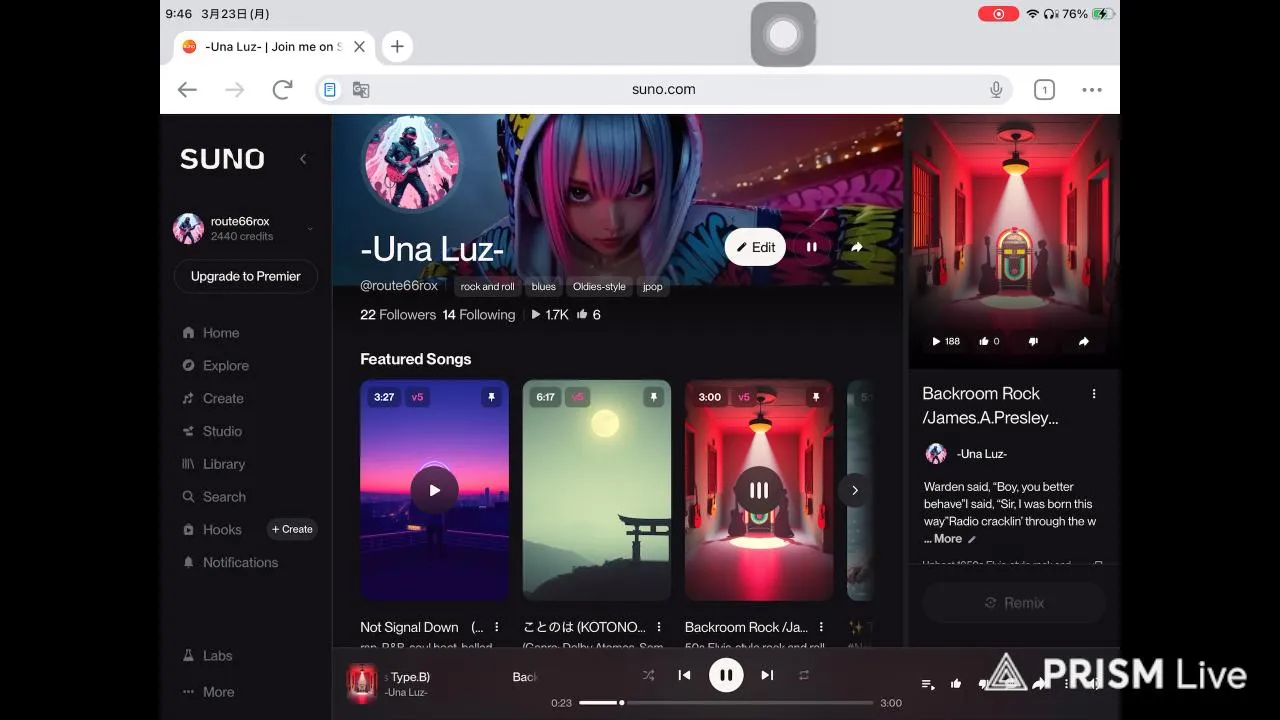Skip to the next track
Image resolution: width=1280 pixels, height=720 pixels.
pyautogui.click(x=767, y=675)
